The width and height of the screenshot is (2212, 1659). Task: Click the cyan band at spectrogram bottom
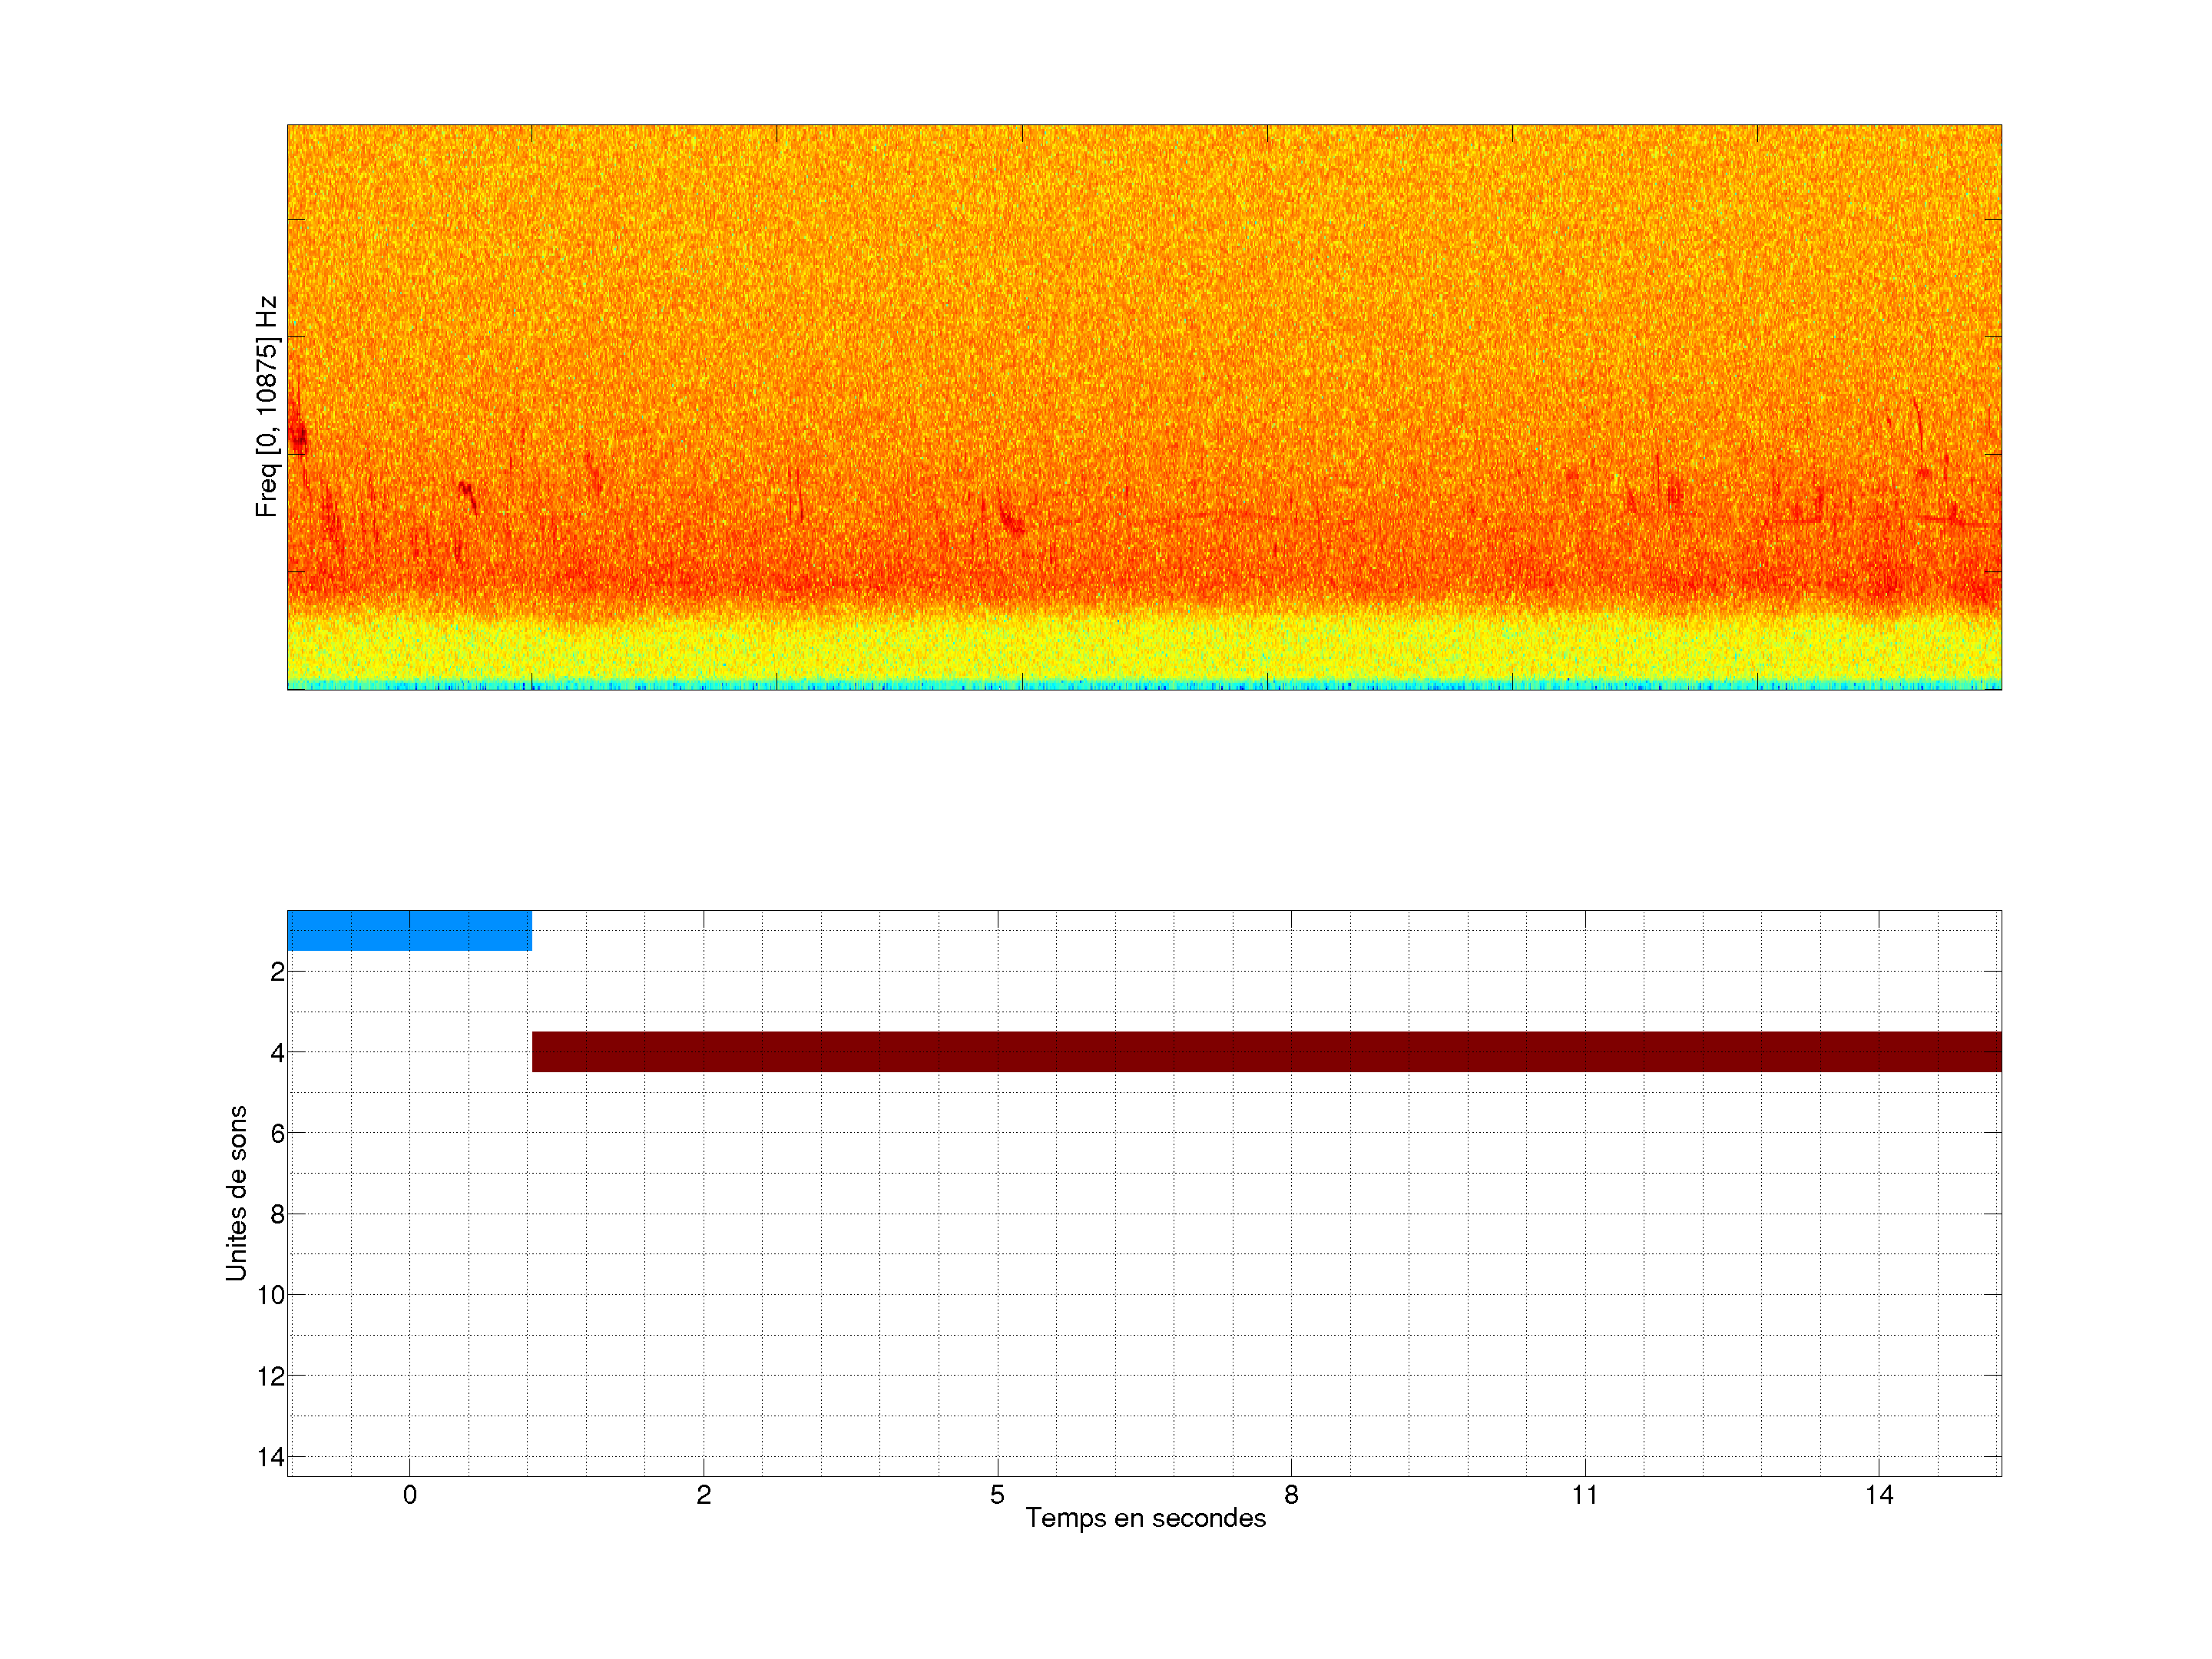pyautogui.click(x=1144, y=685)
